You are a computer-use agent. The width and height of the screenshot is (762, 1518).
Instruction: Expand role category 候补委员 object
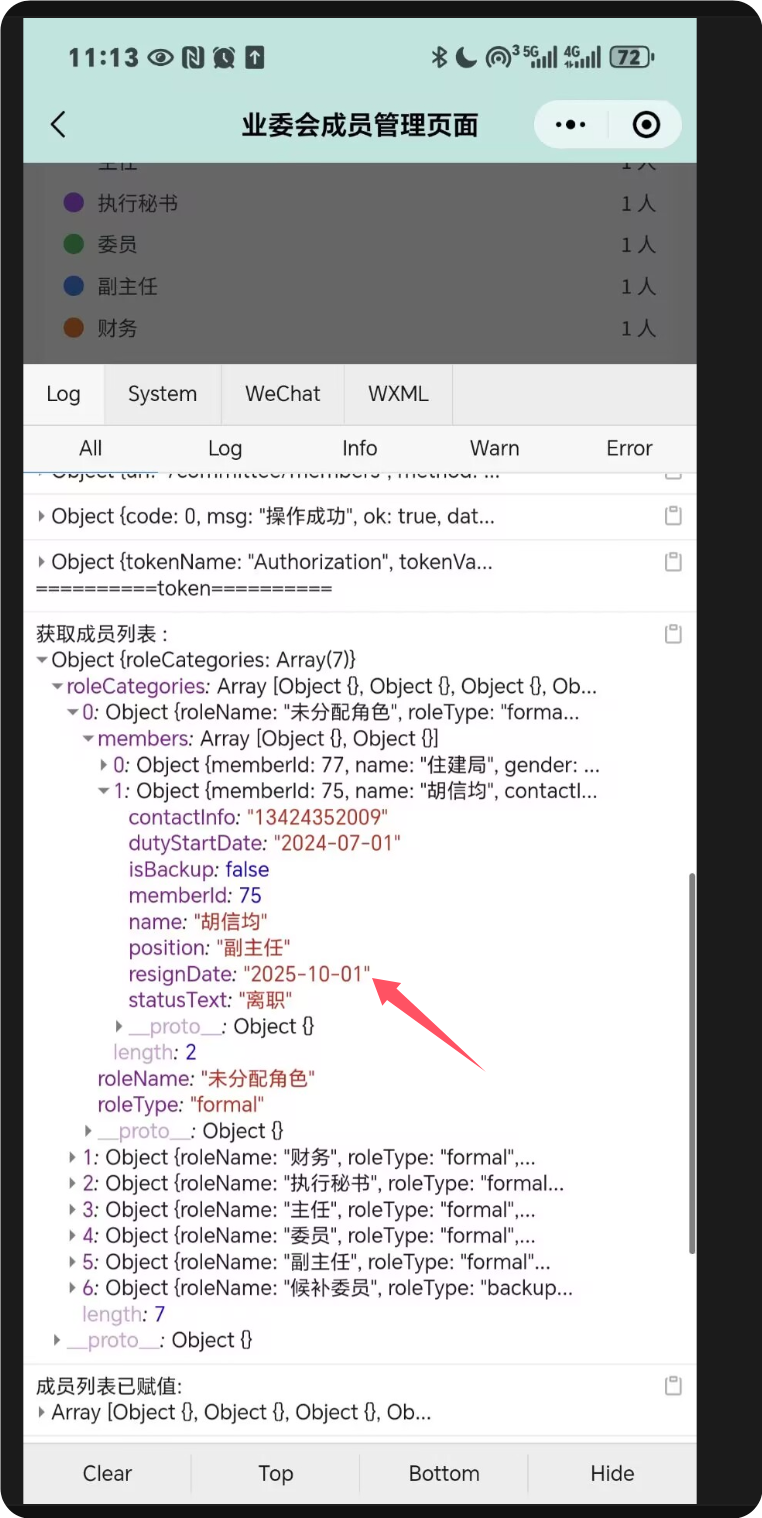(x=73, y=1288)
